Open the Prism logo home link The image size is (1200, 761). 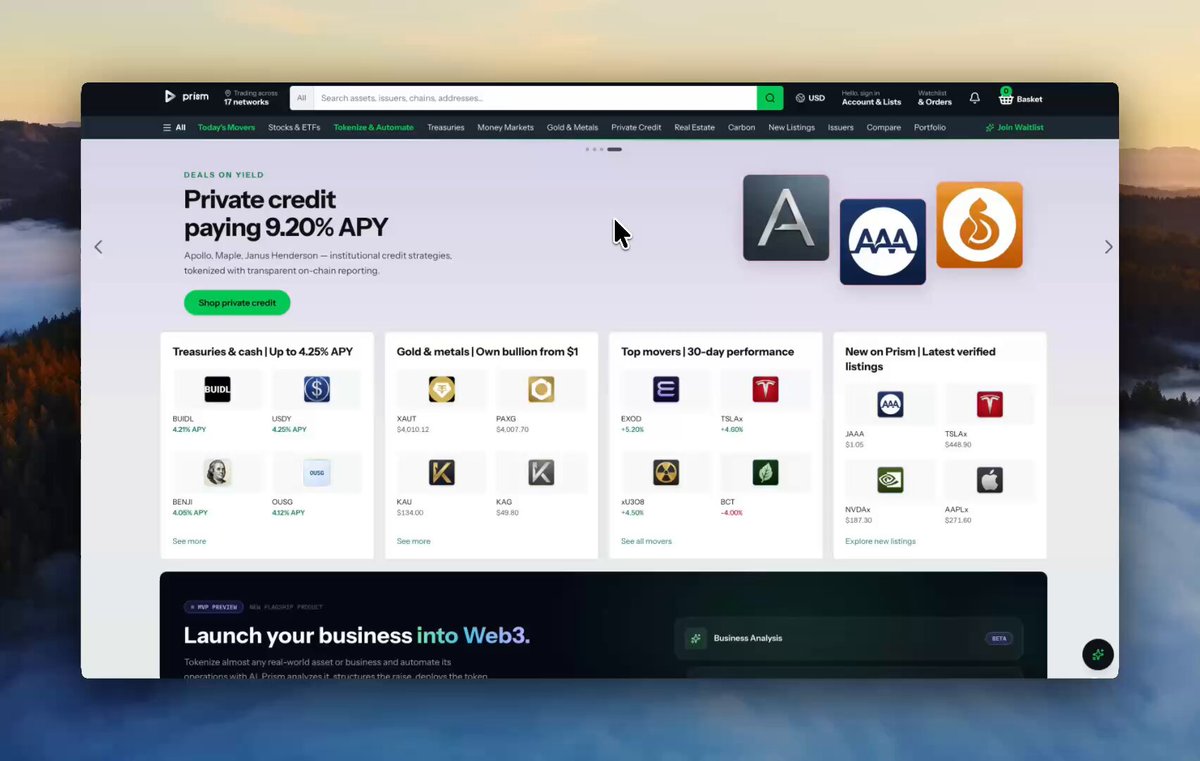pos(187,97)
